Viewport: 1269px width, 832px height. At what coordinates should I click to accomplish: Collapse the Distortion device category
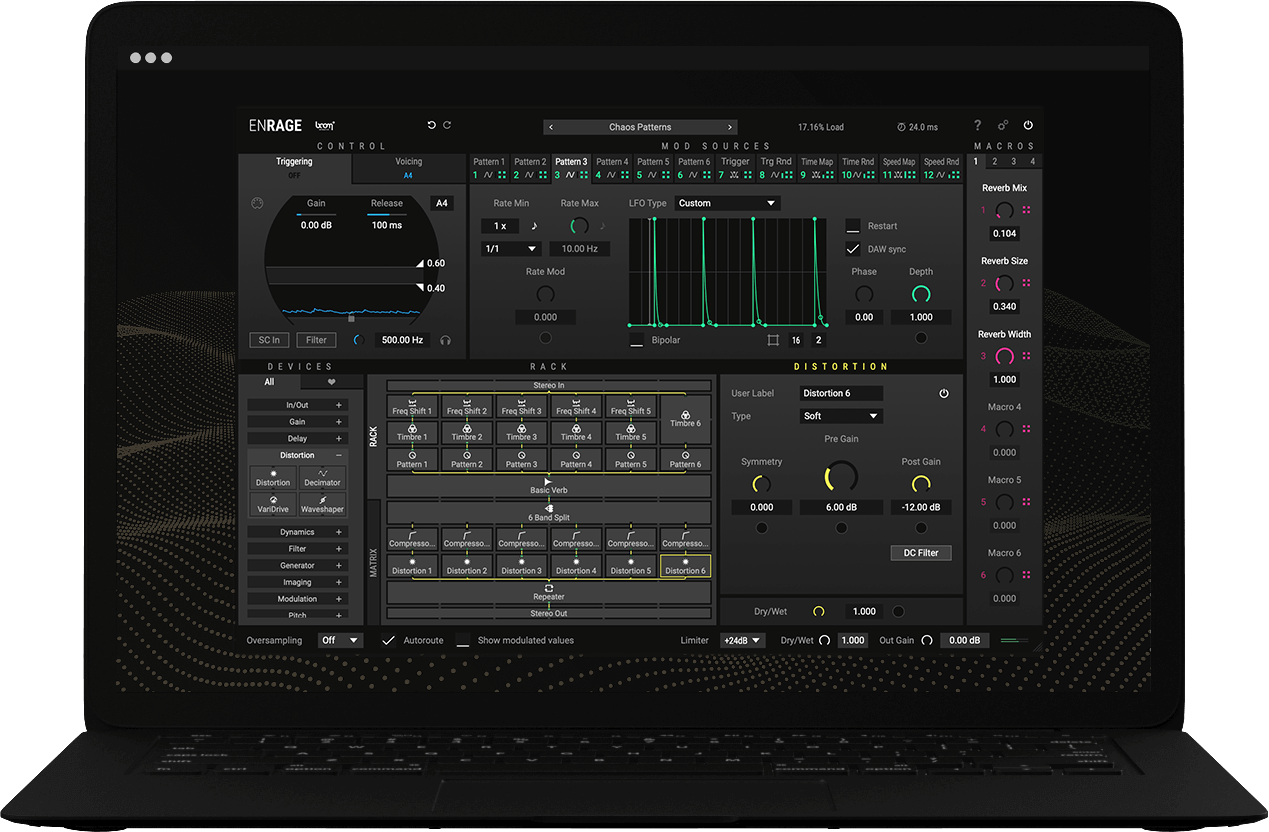tap(297, 455)
